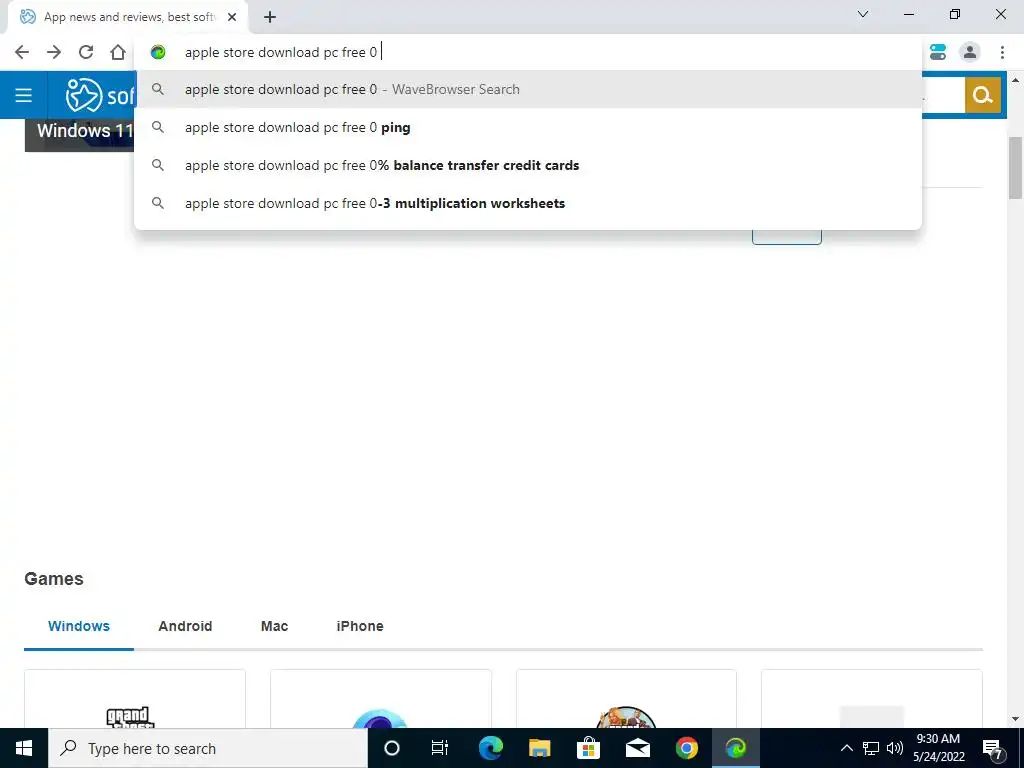Open File Explorer from the taskbar

(x=539, y=748)
